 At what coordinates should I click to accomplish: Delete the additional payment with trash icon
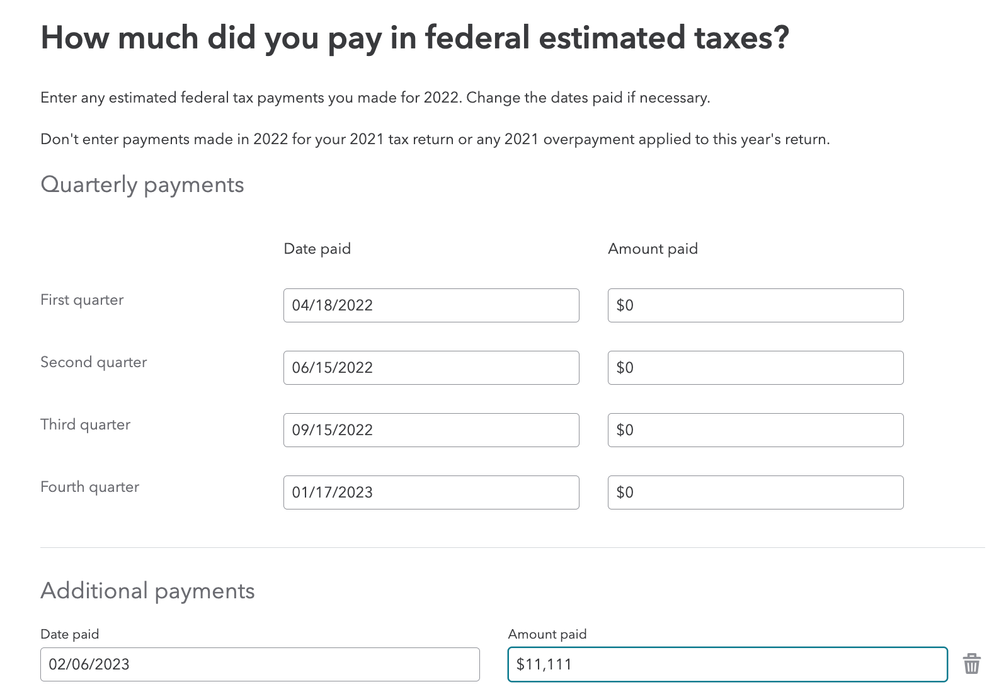pos(971,664)
